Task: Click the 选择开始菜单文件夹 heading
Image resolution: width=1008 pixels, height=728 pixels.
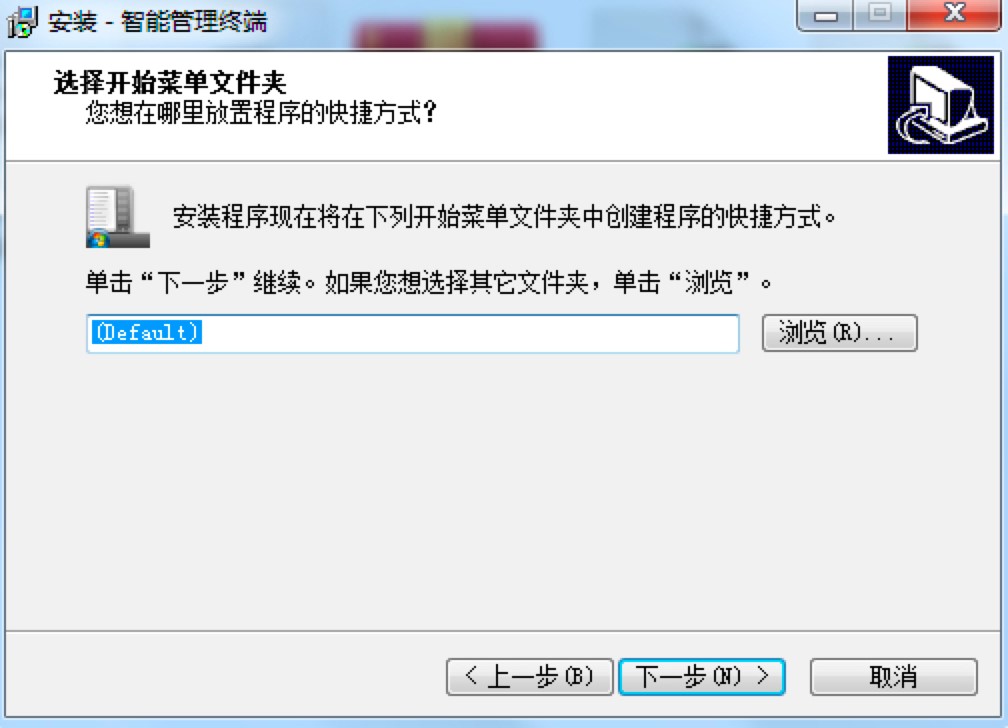Action: [170, 82]
